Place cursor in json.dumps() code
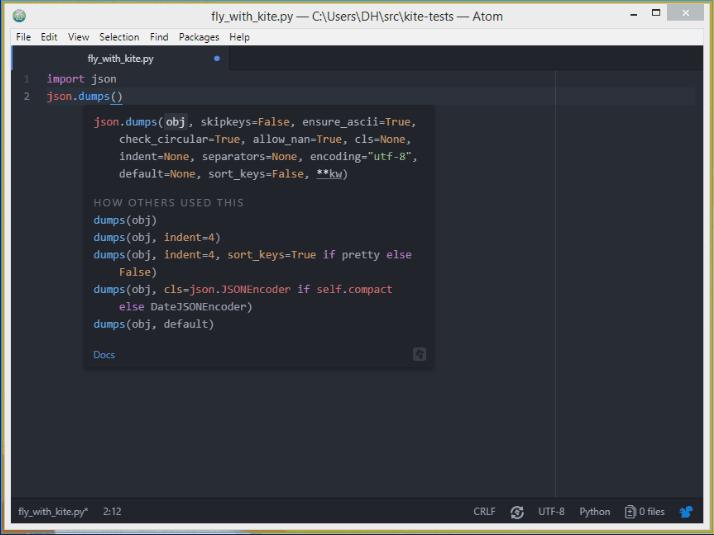714x535 pixels. (85, 97)
